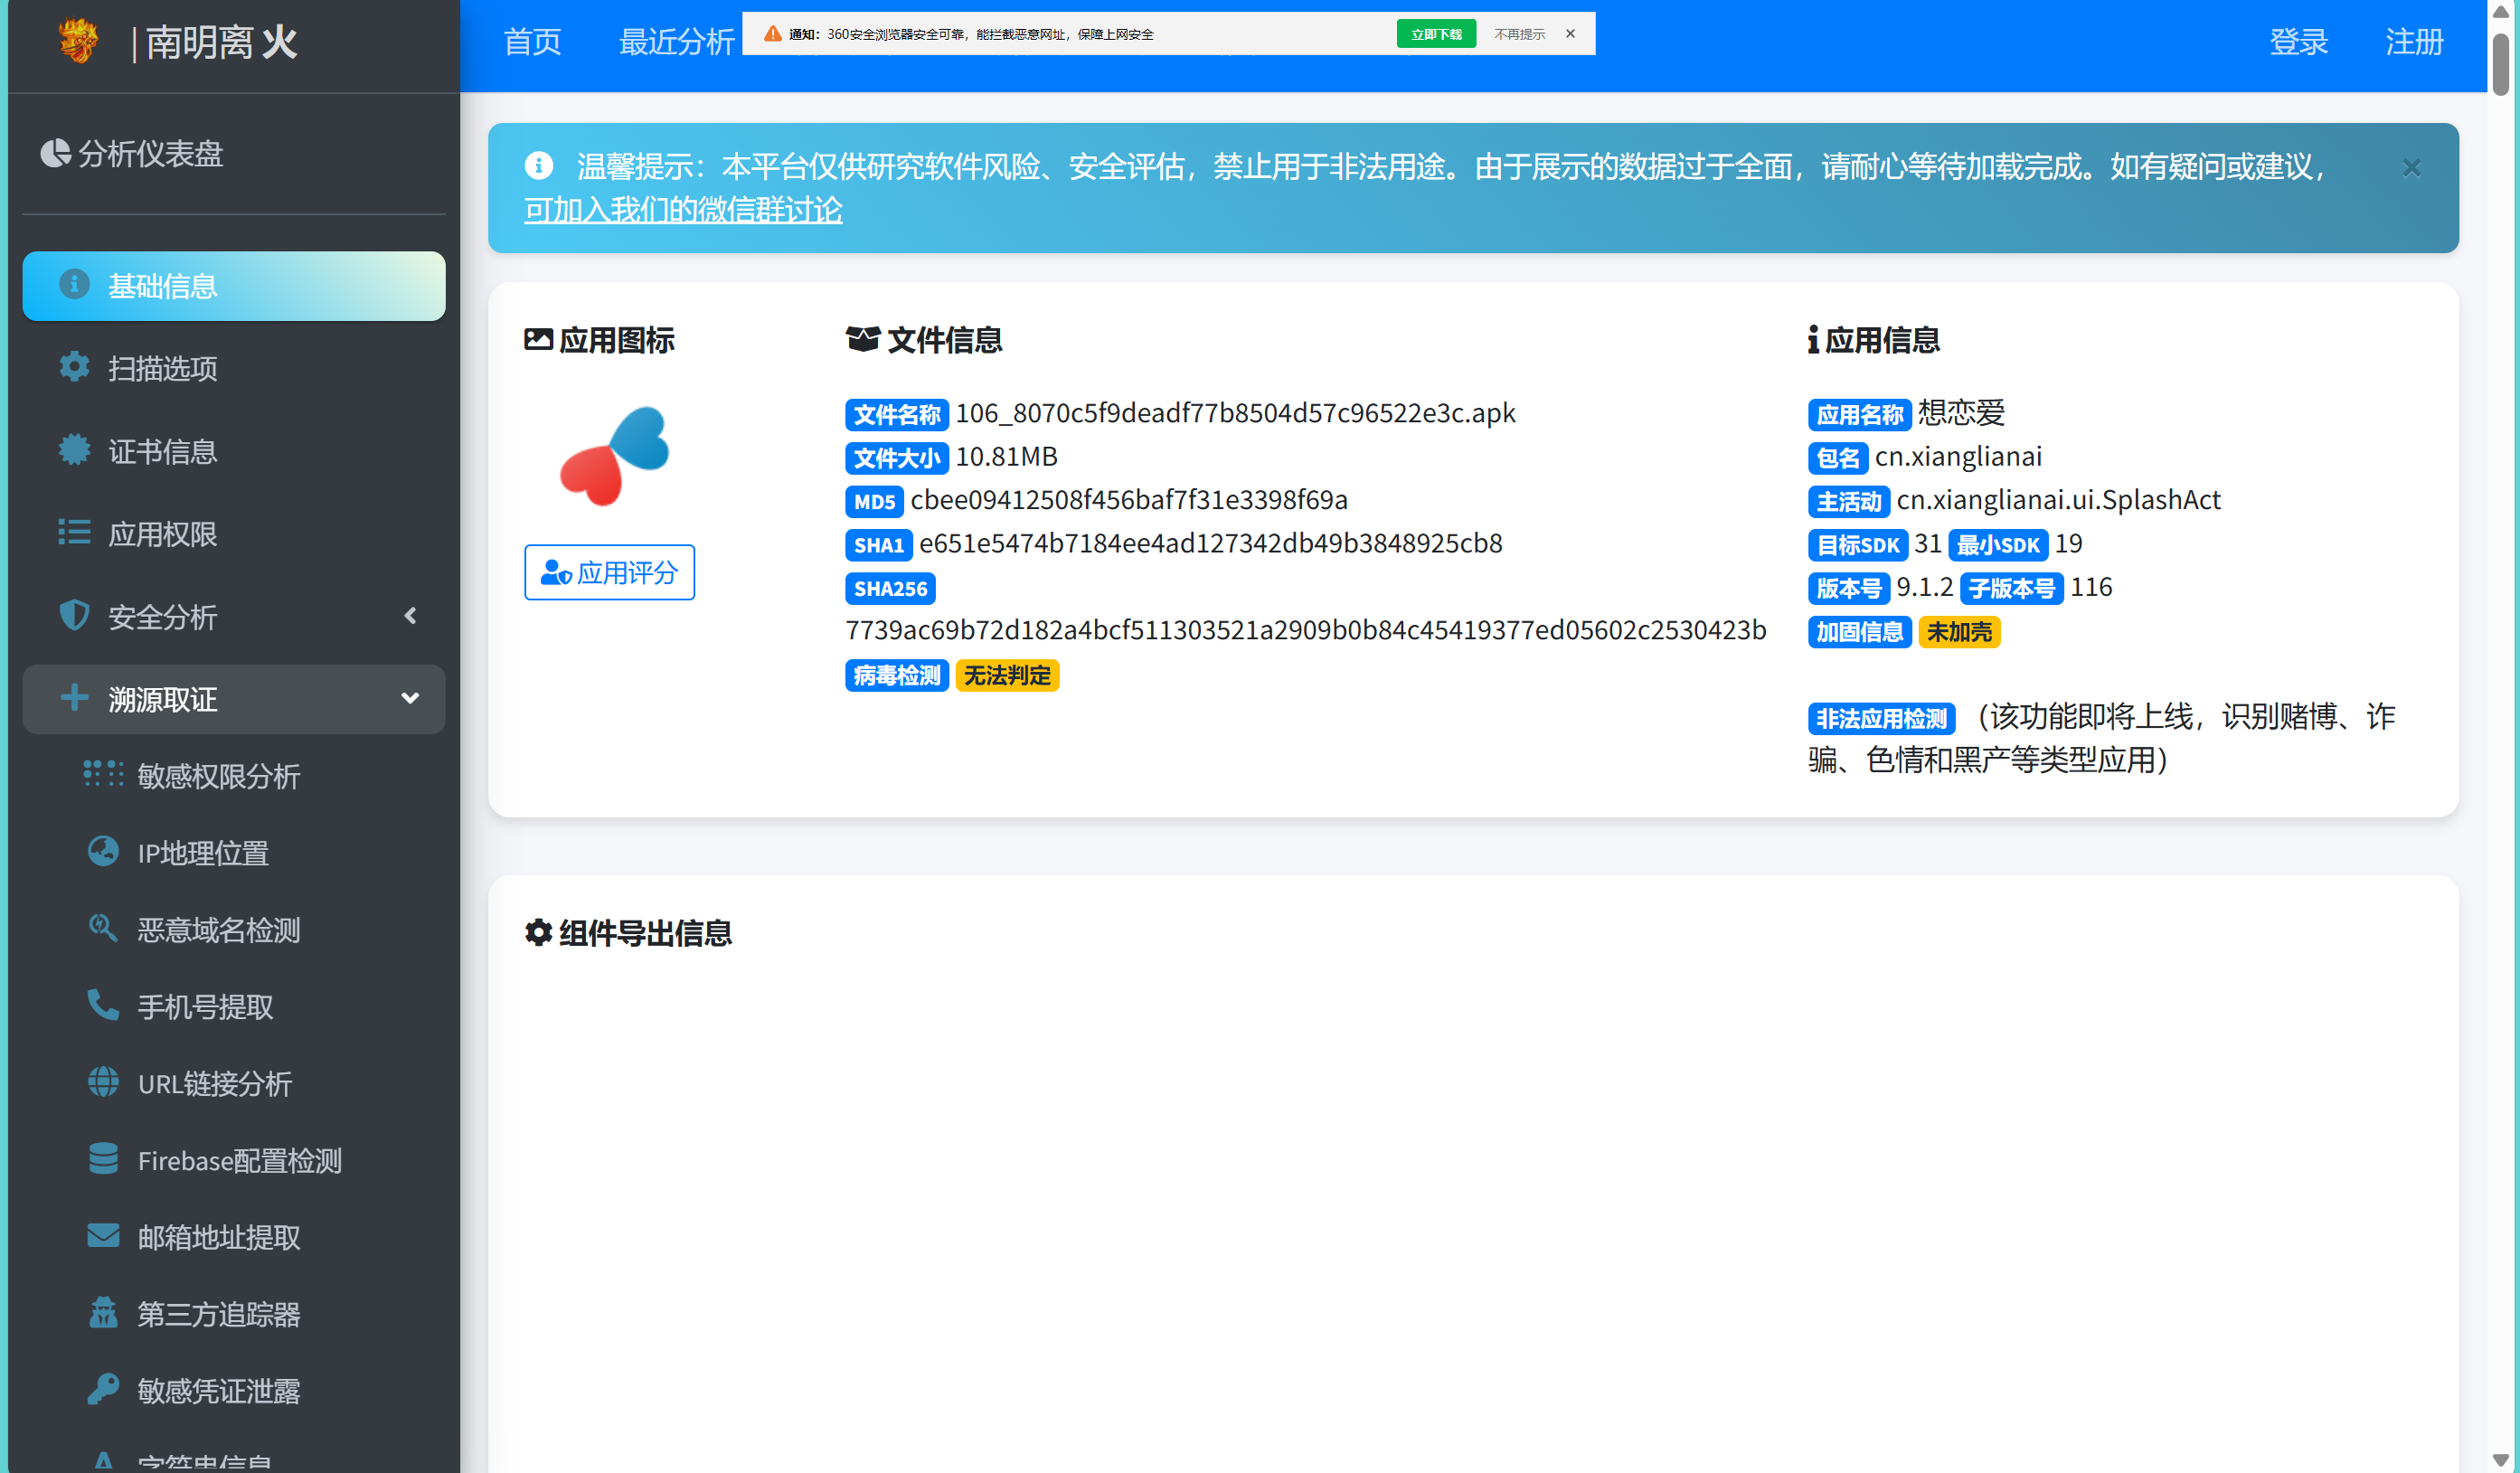2520x1473 pixels.
Task: Click the 基础信息 info icon in sidebar
Action: pyautogui.click(x=74, y=285)
